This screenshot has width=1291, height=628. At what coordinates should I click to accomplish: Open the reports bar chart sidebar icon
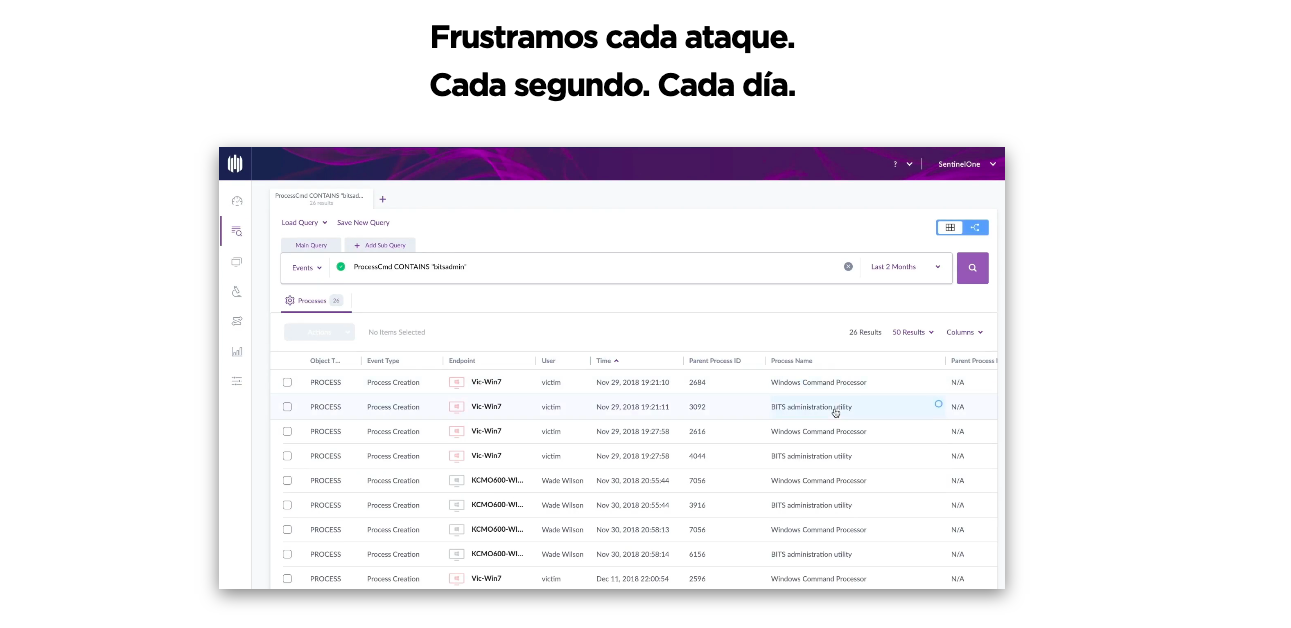coord(237,351)
